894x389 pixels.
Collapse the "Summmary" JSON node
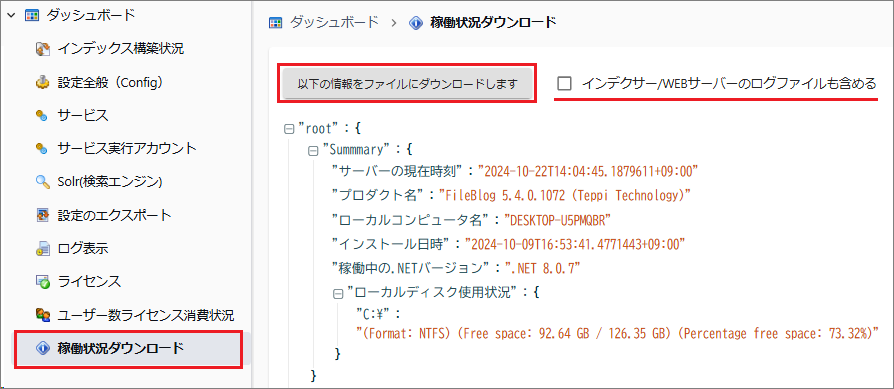(312, 151)
